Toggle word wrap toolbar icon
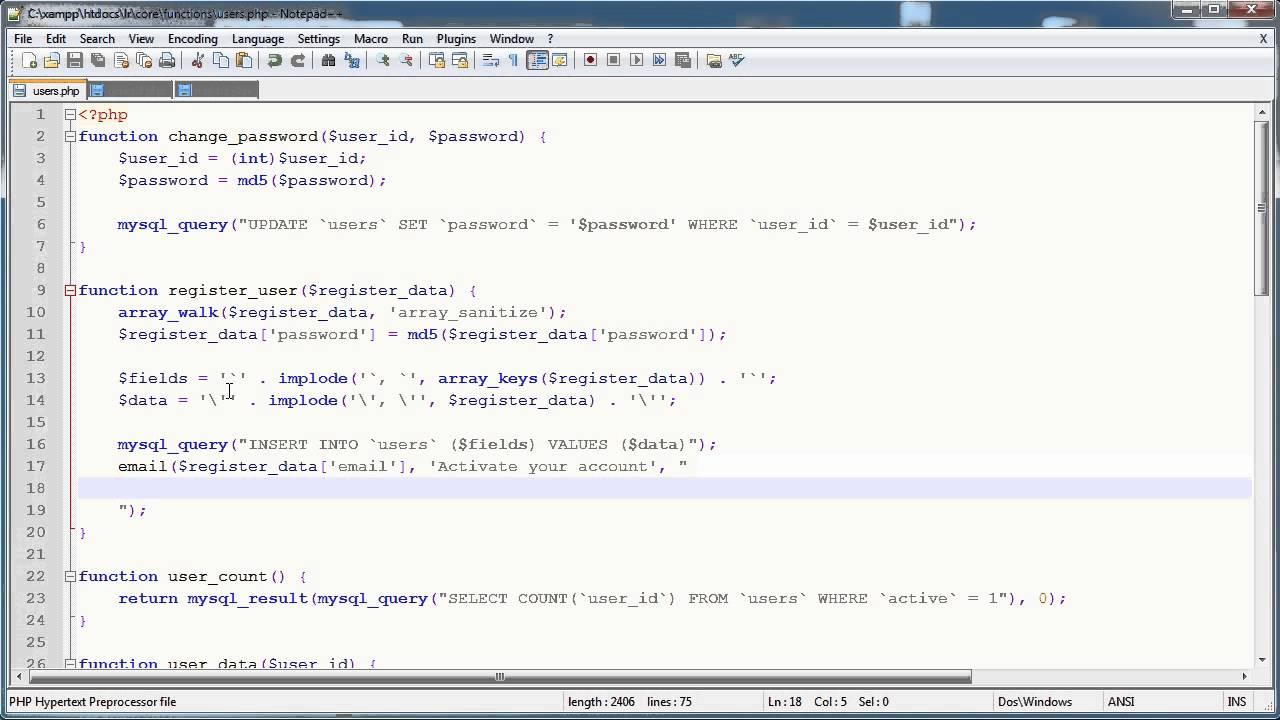This screenshot has height=720, width=1280. [x=490, y=60]
